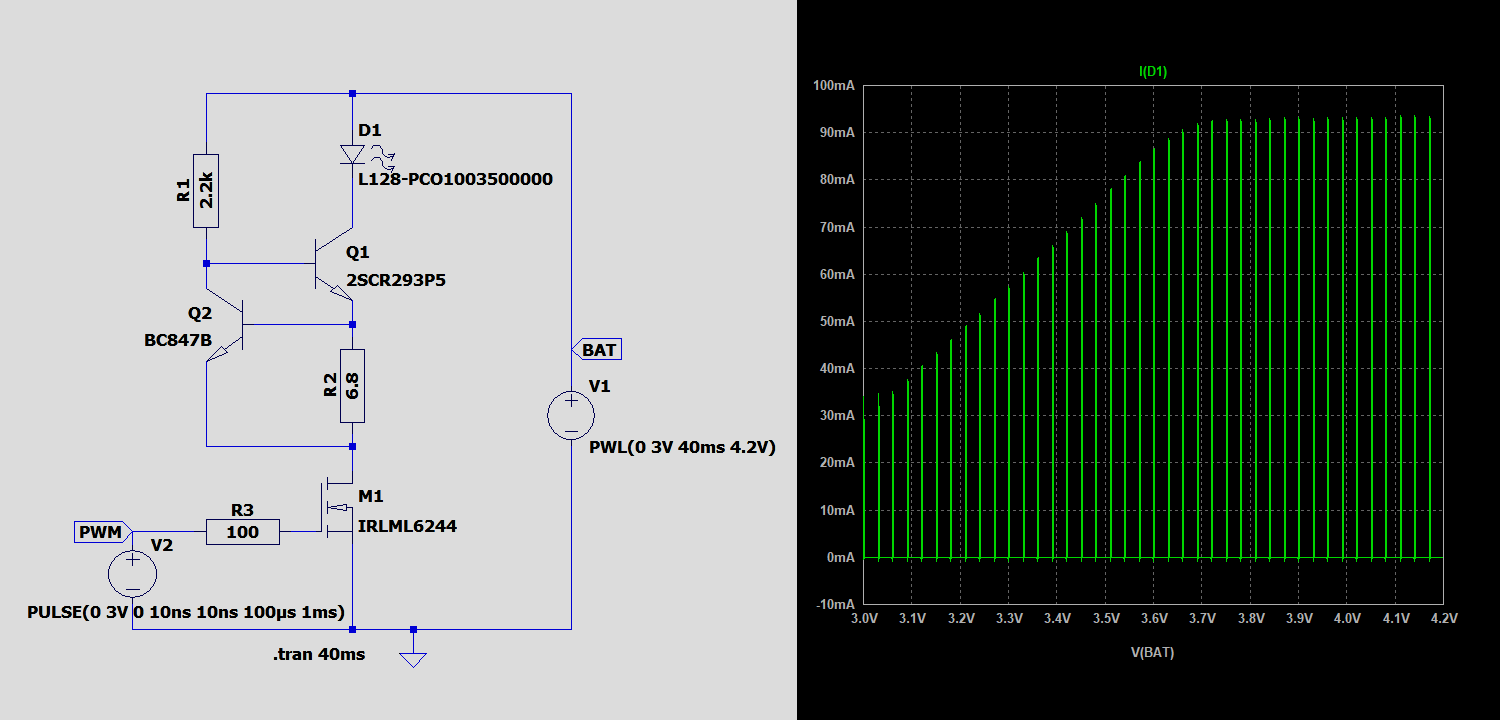Click the PULSE source value text
The height and width of the screenshot is (720, 1500).
coord(186,611)
